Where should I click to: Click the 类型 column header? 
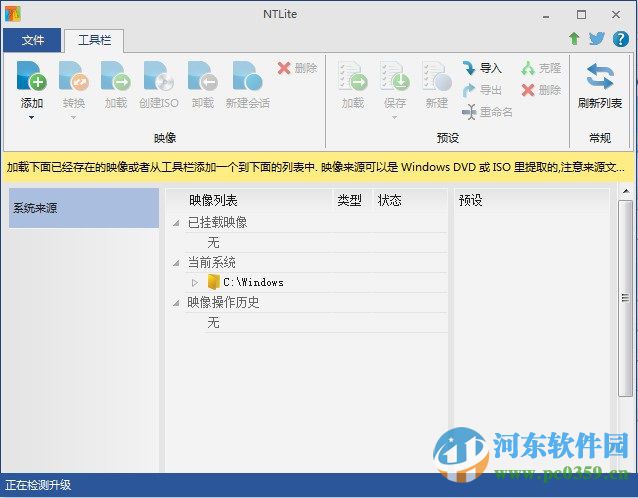pyautogui.click(x=351, y=200)
